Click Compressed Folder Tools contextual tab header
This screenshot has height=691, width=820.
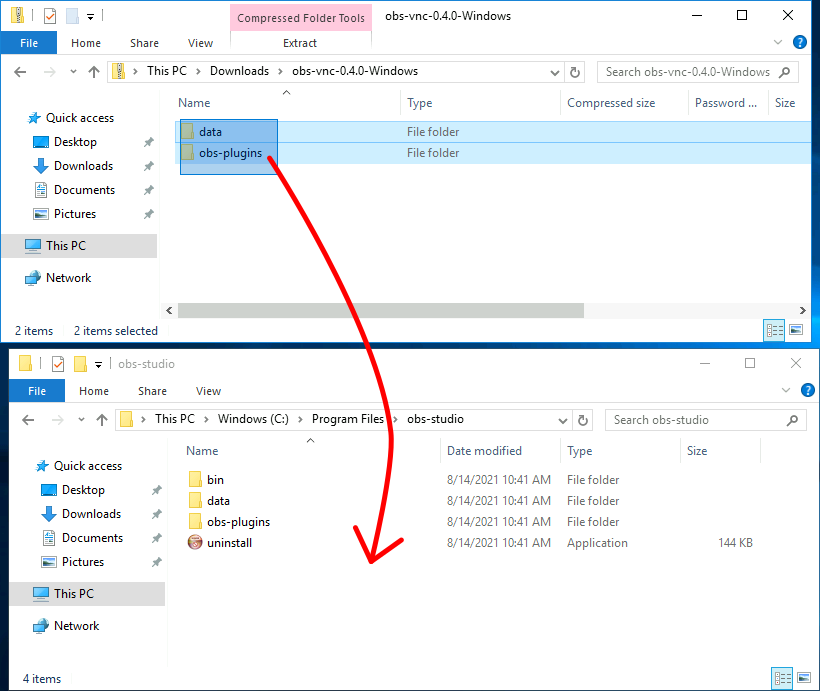pyautogui.click(x=301, y=18)
